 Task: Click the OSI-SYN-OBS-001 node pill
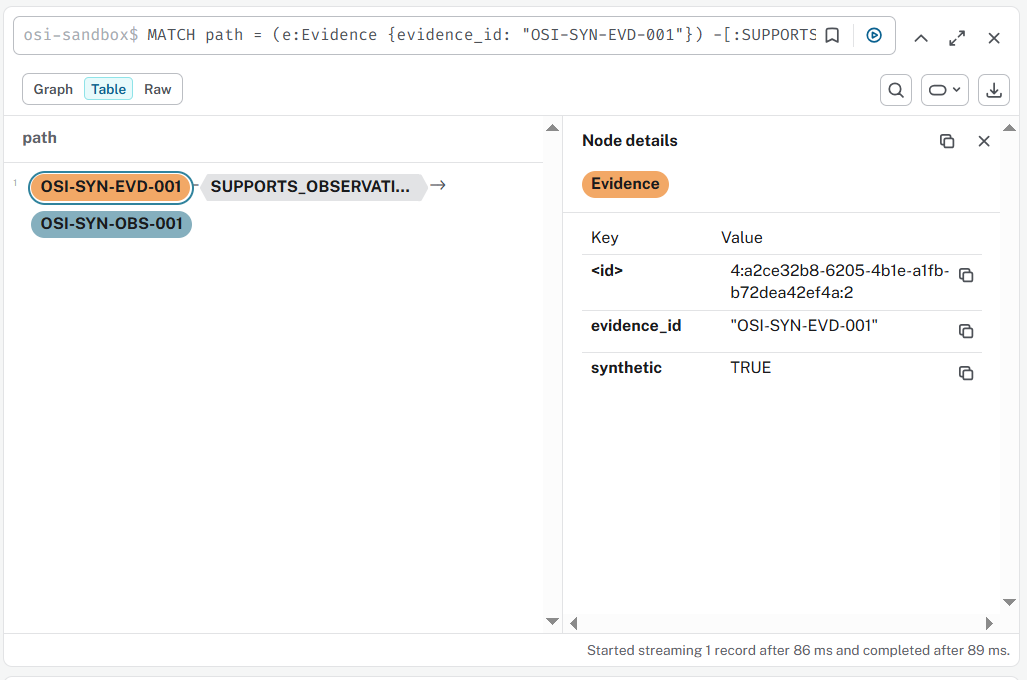pos(111,224)
